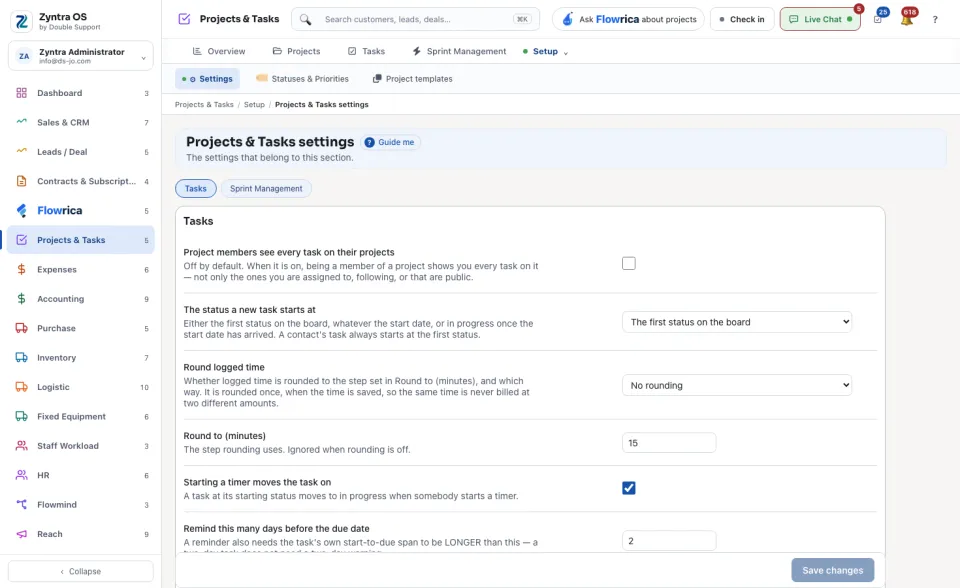This screenshot has width=960, height=588.
Task: Open the help question mark icon
Action: click(x=935, y=20)
